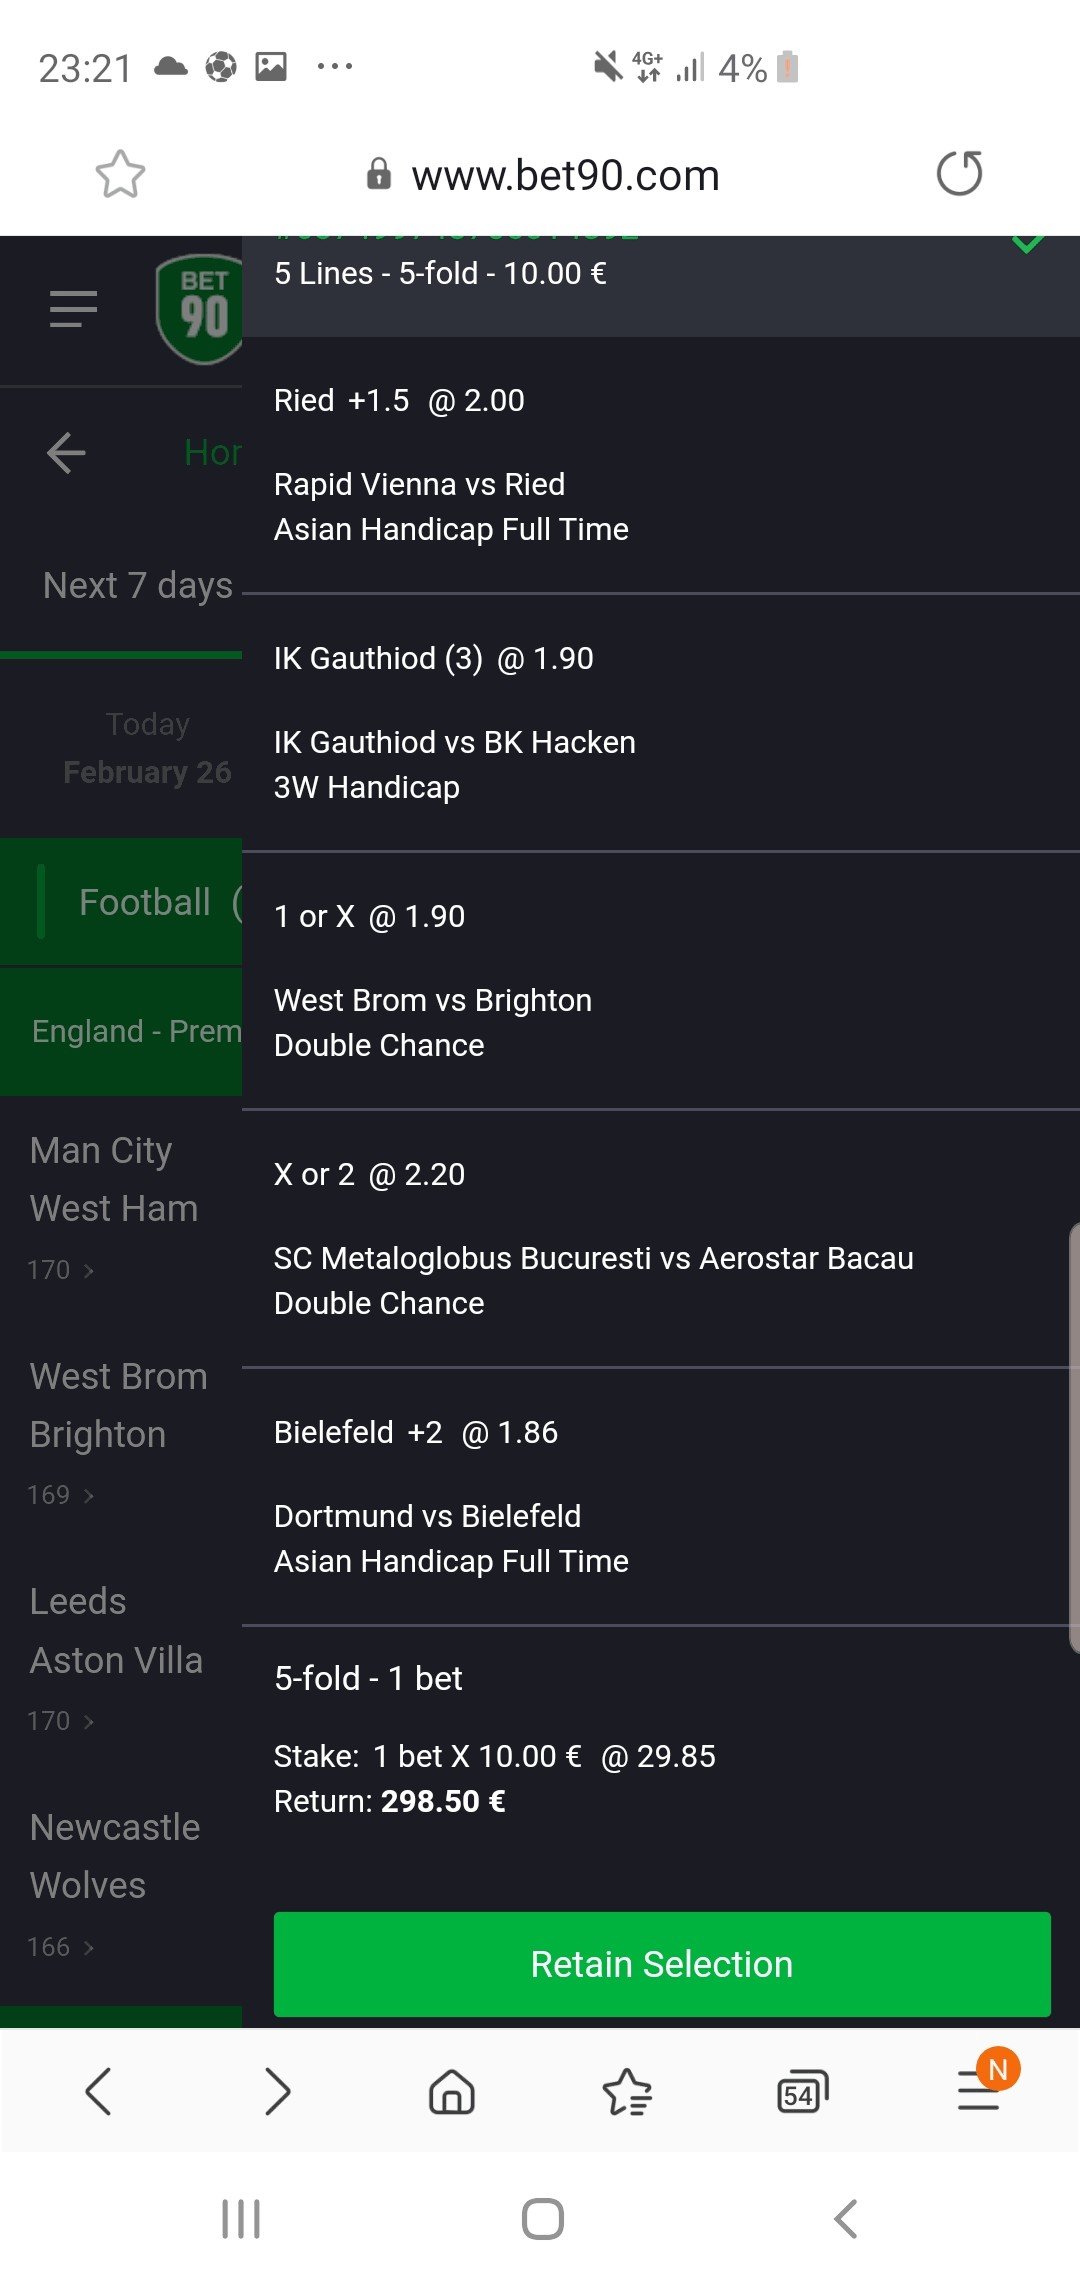Tap the Bet 90 shield logo
This screenshot has height=2280, width=1080.
[x=202, y=310]
